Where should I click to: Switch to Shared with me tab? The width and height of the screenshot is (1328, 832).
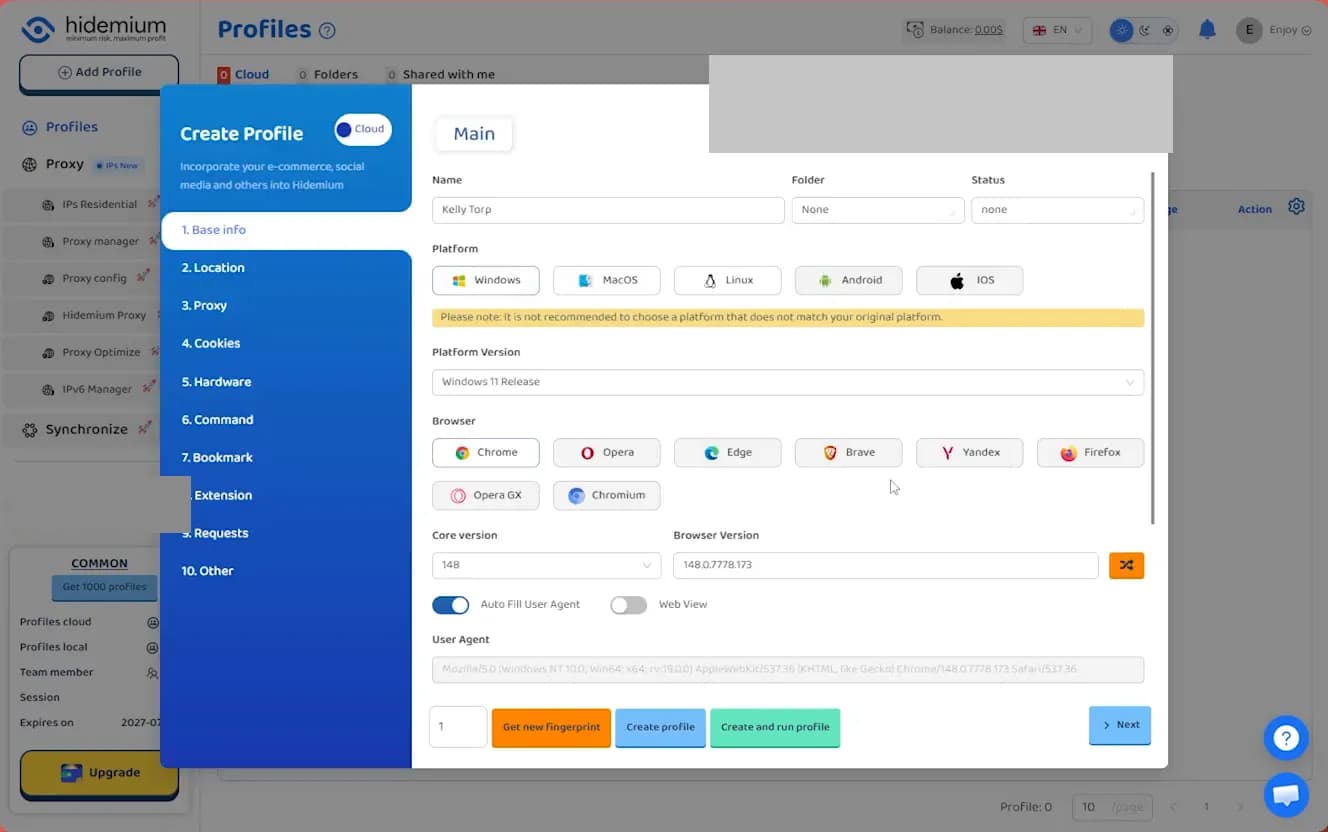coord(441,74)
